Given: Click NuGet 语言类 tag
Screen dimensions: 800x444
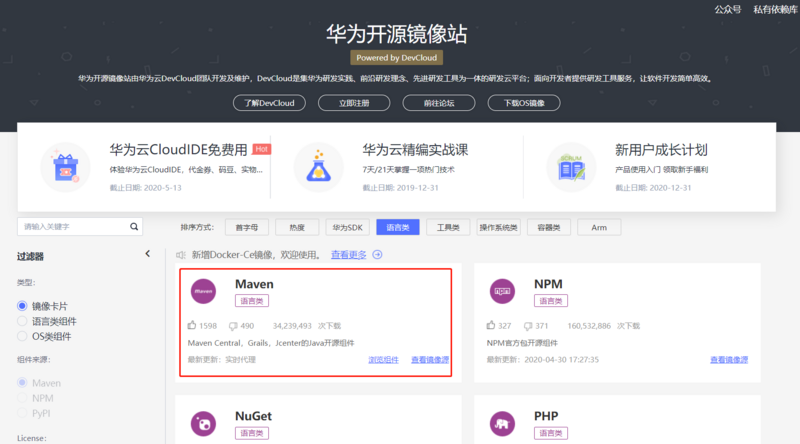Looking at the screenshot, I should coord(252,433).
